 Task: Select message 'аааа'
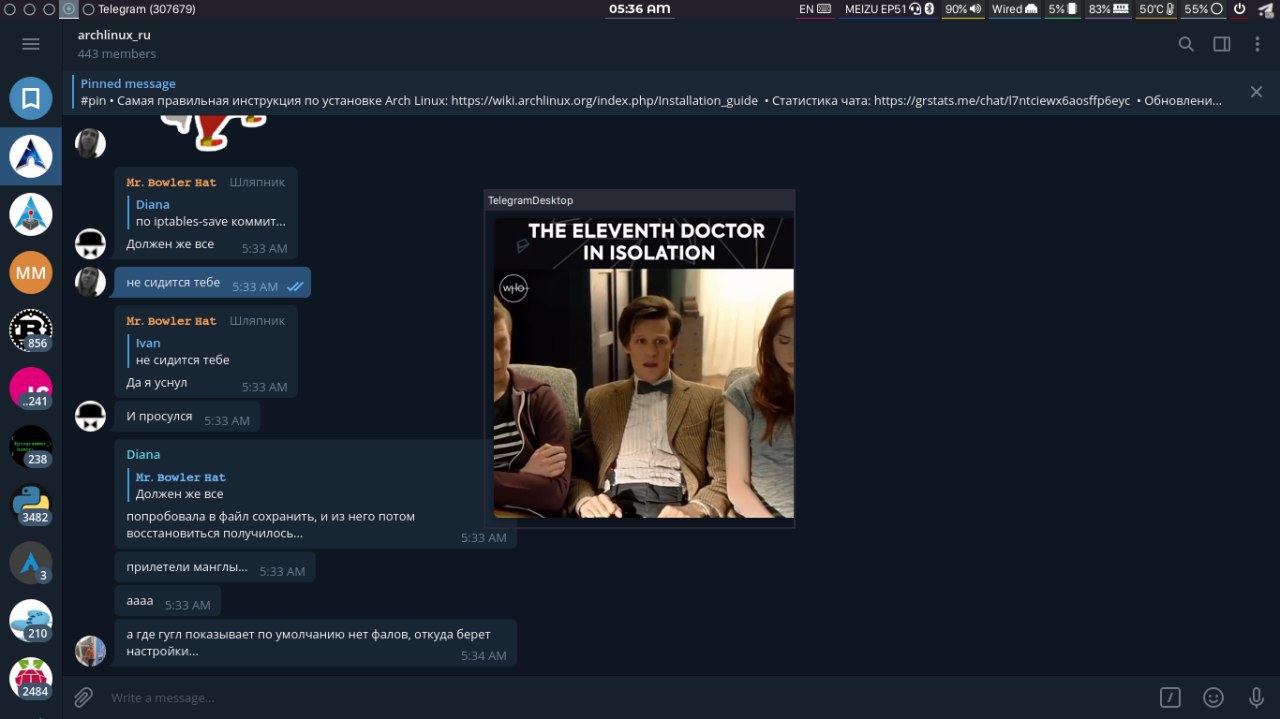(x=168, y=602)
